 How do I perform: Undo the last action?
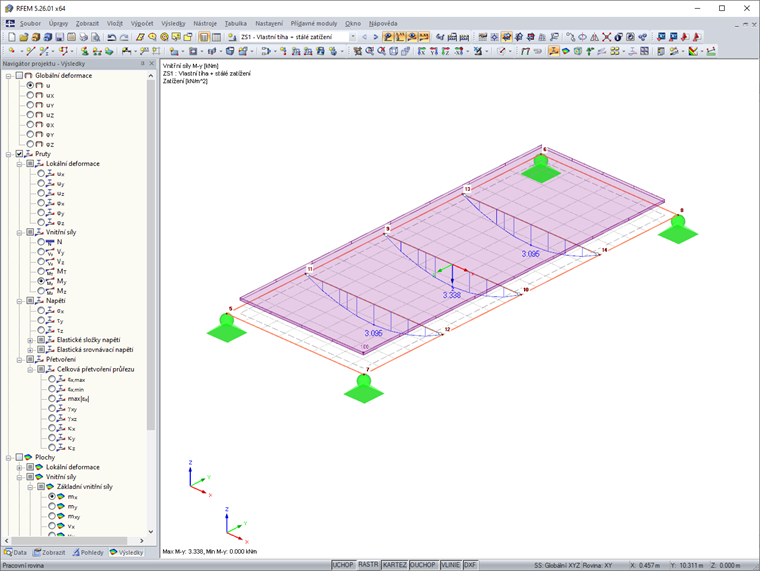point(111,37)
